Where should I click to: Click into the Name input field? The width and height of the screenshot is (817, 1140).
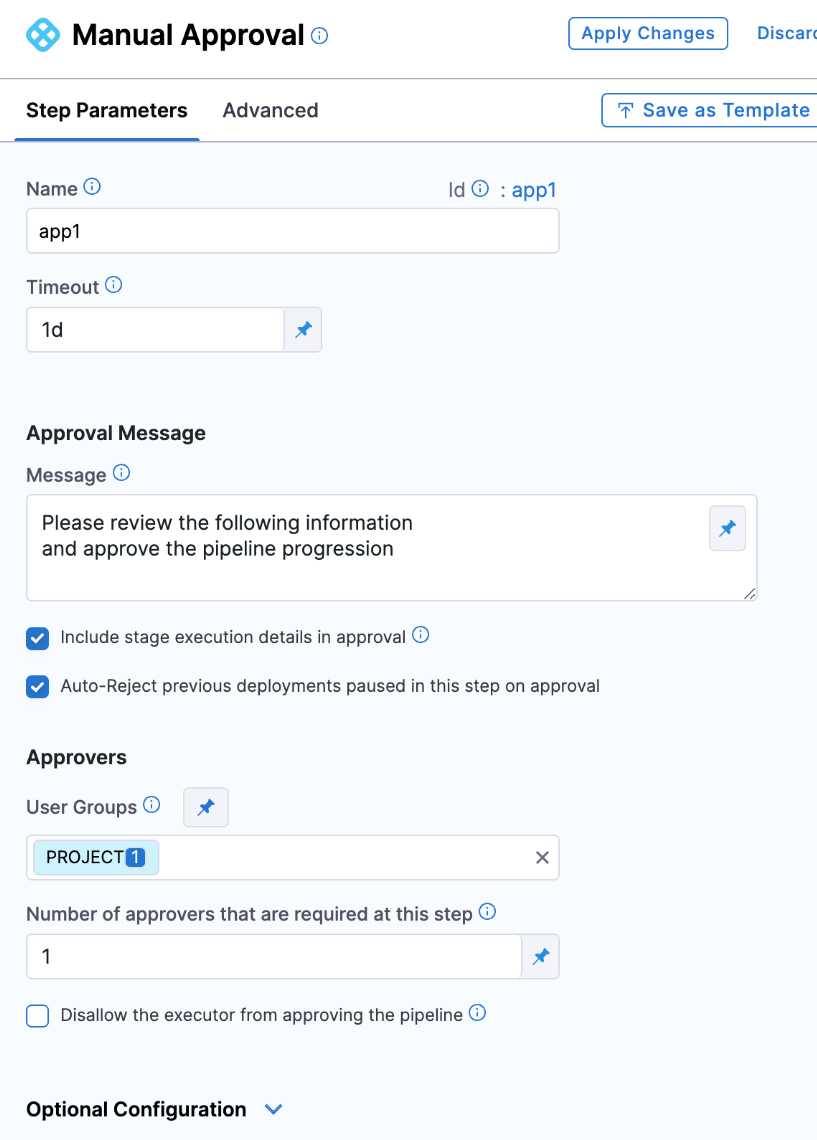tap(292, 231)
